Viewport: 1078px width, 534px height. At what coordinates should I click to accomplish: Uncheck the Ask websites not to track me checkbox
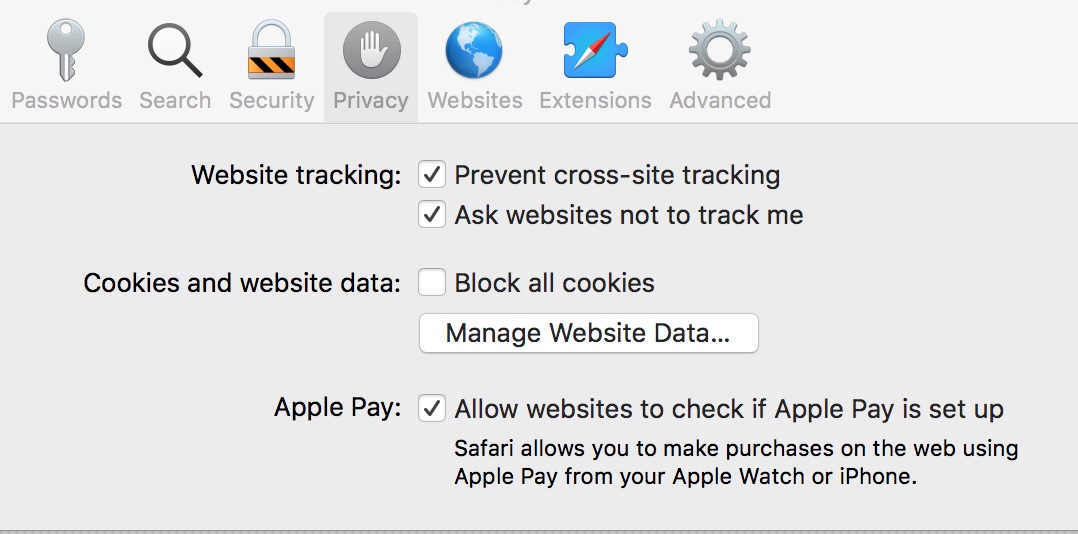pos(432,215)
